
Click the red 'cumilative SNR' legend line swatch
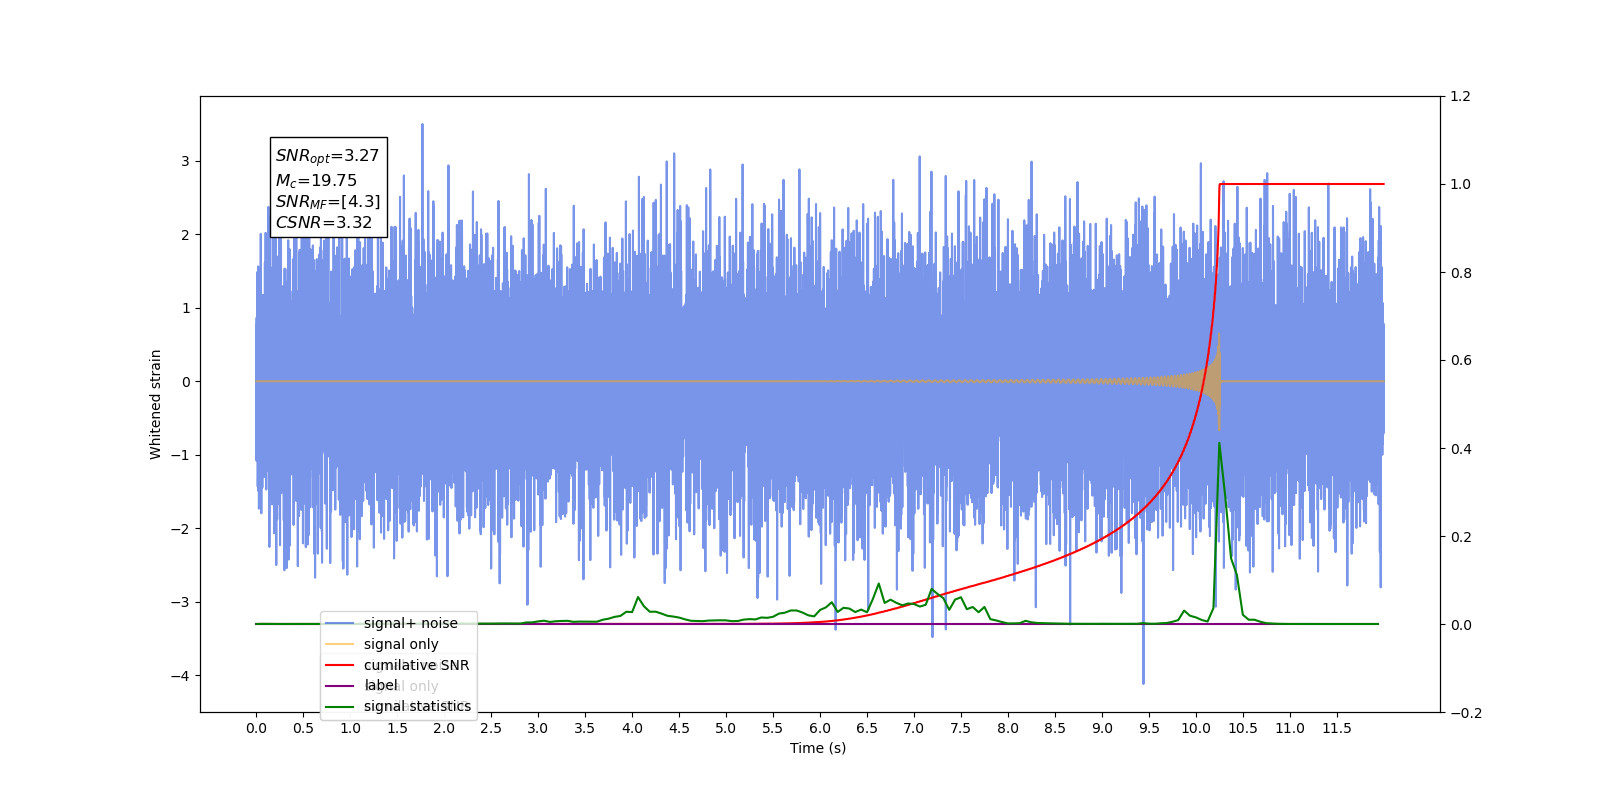pyautogui.click(x=340, y=665)
